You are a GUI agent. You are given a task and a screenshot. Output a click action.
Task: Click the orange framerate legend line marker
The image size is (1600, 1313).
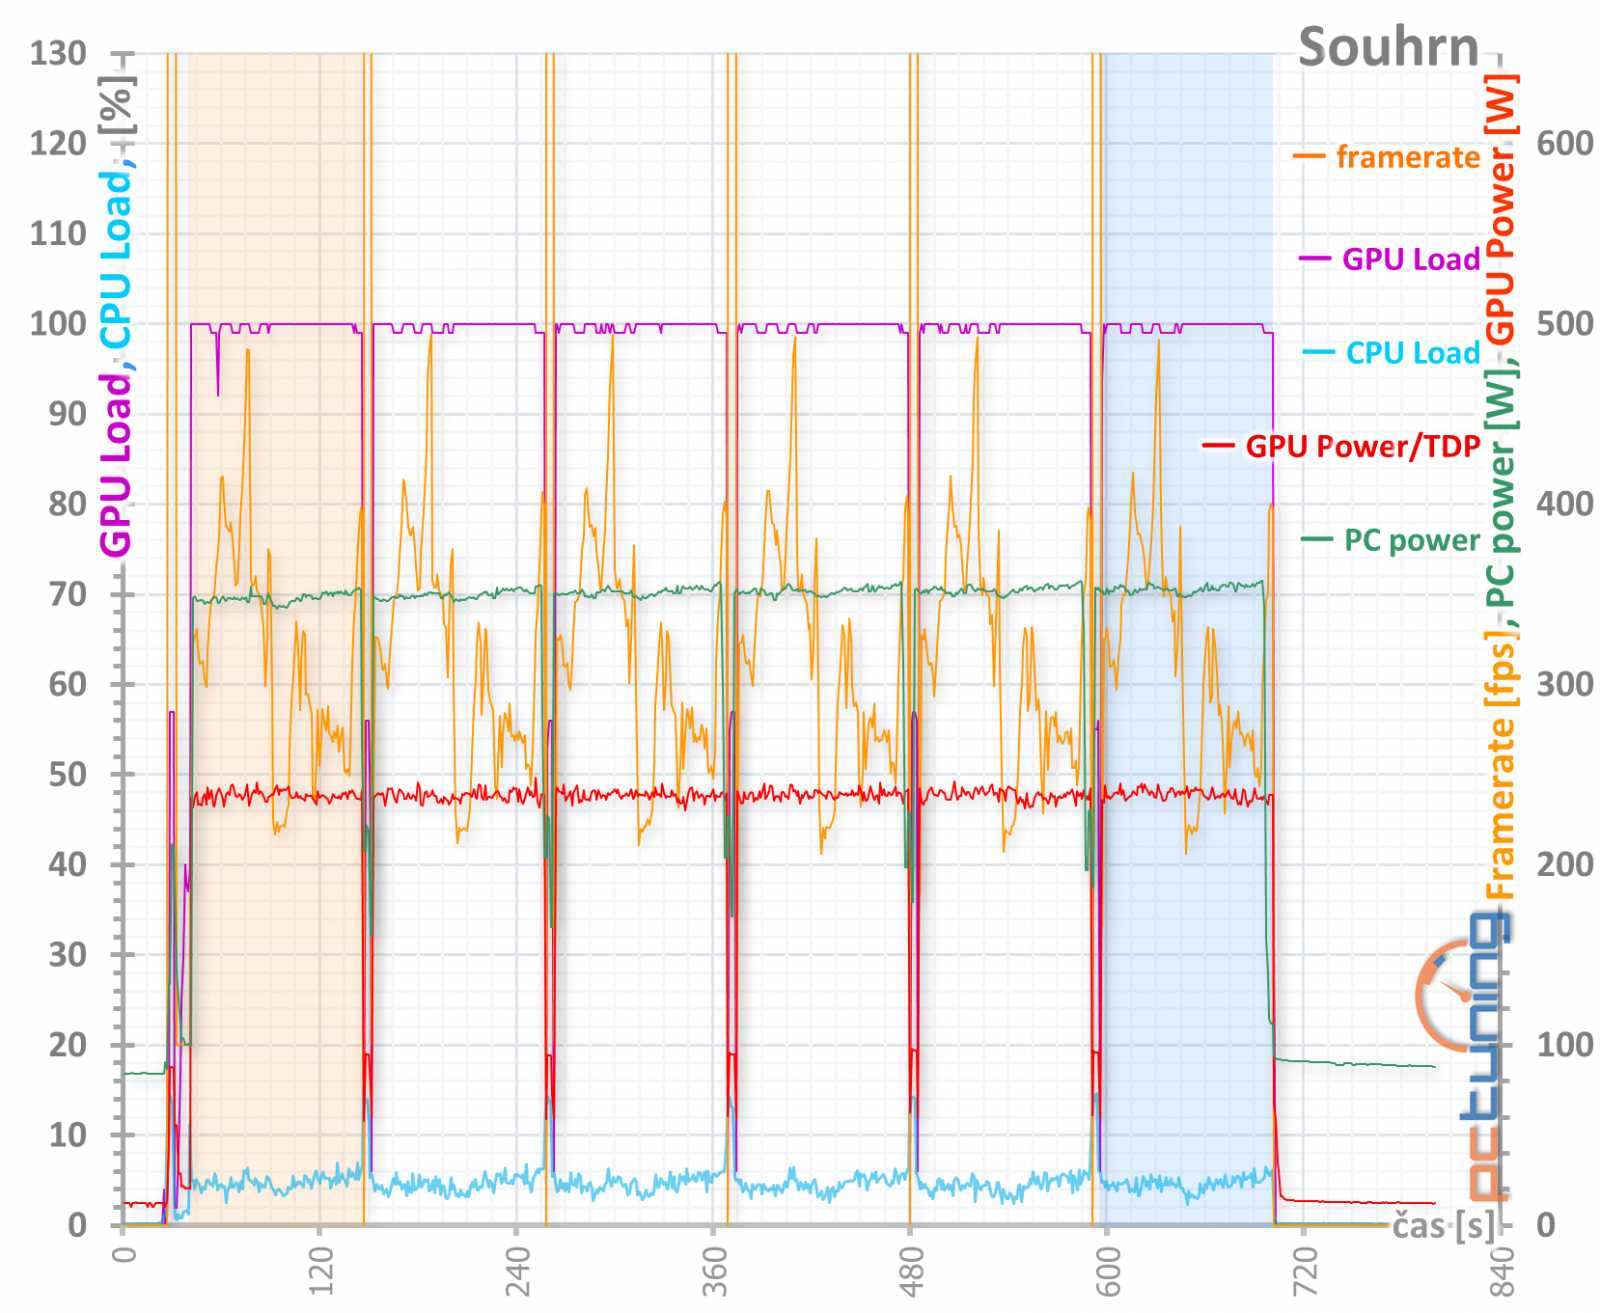pos(1309,157)
